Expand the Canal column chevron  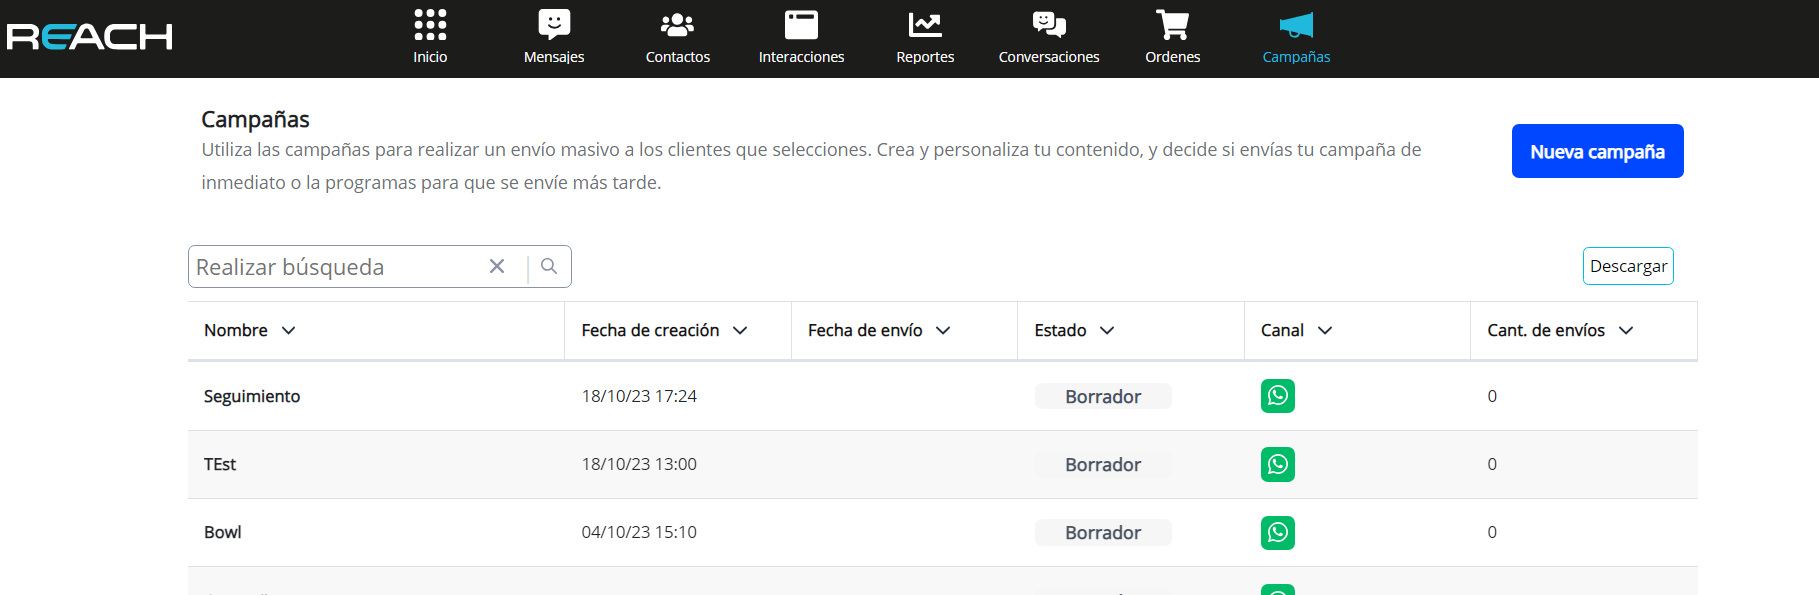click(x=1325, y=330)
